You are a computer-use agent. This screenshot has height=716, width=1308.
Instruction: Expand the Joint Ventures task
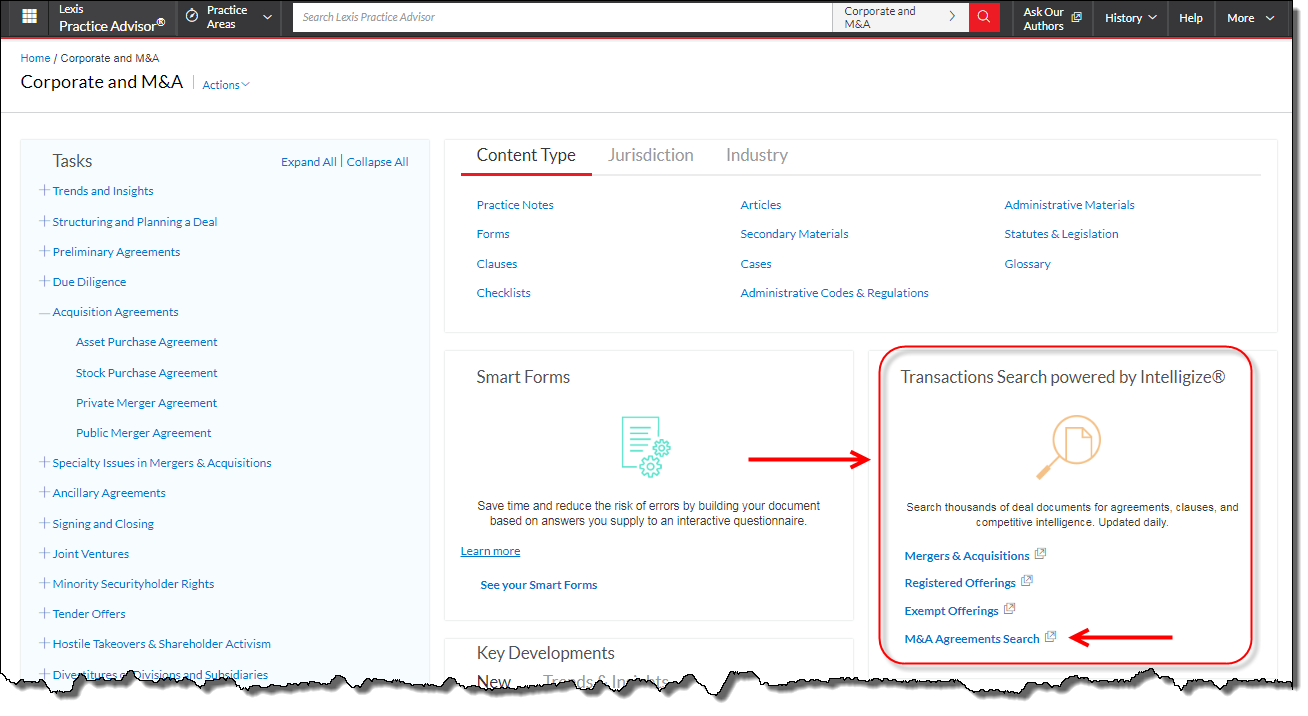click(44, 553)
